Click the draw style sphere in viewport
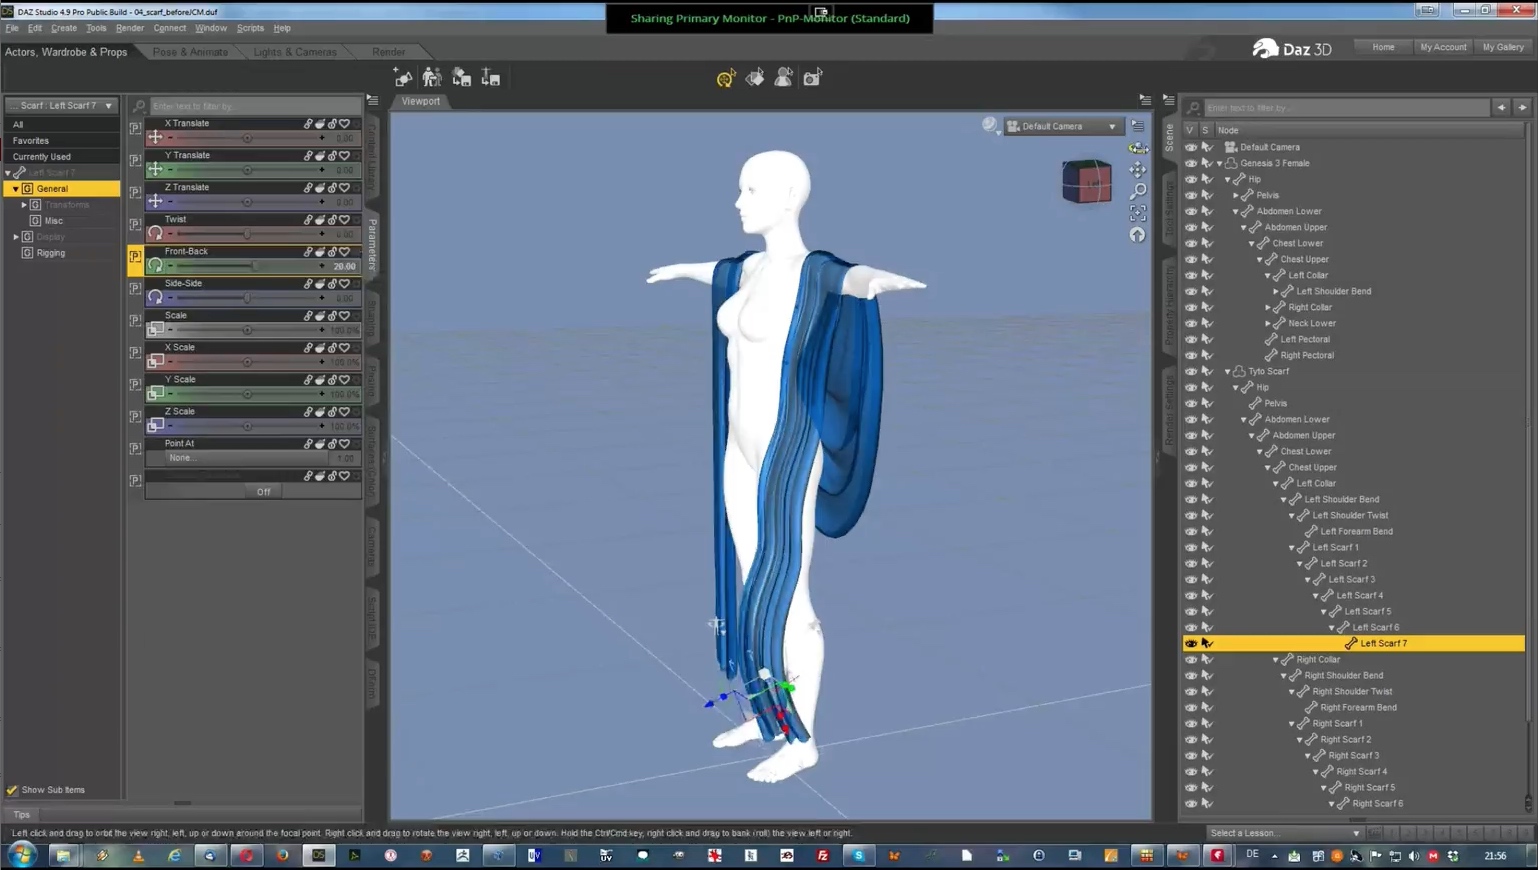This screenshot has height=870, width=1538. click(x=989, y=125)
